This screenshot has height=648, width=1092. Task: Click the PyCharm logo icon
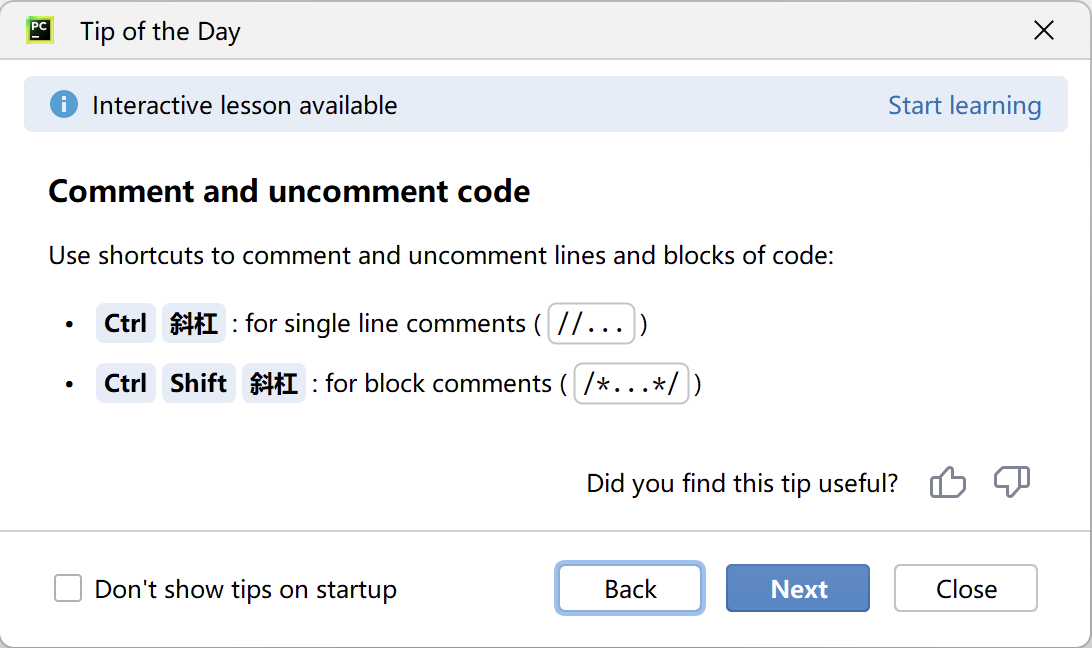point(40,30)
